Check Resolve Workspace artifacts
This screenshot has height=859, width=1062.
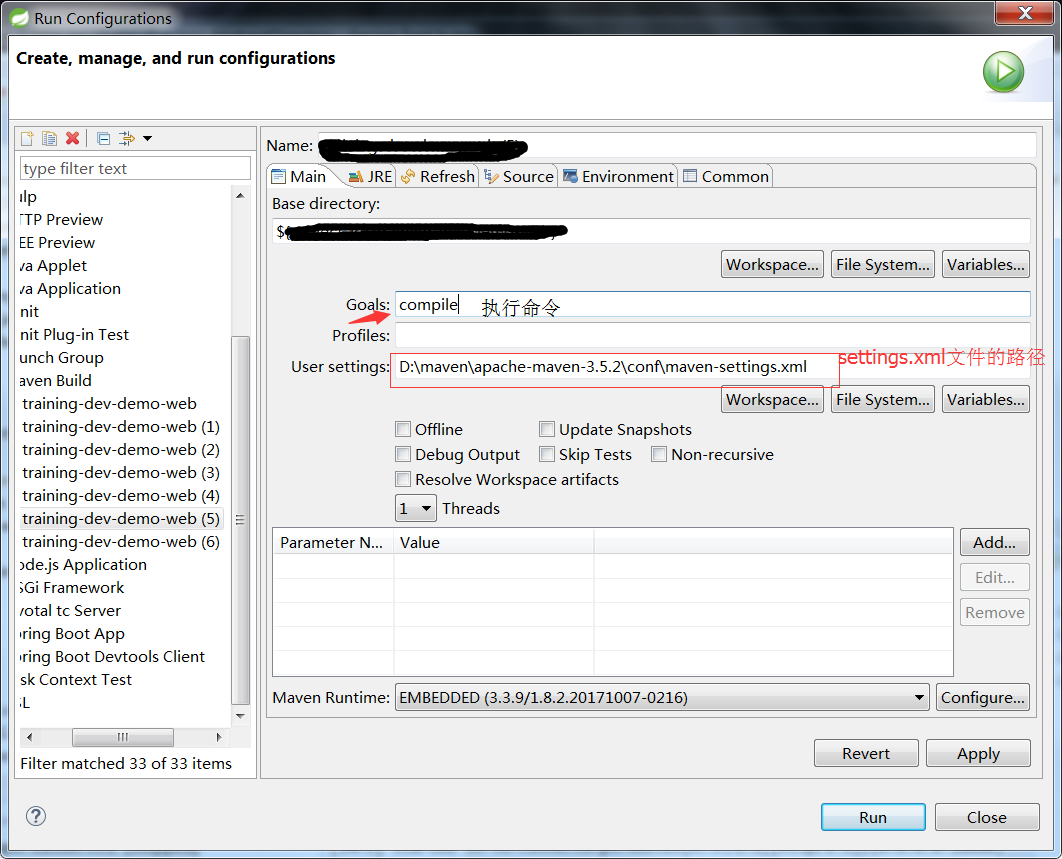coord(403,480)
